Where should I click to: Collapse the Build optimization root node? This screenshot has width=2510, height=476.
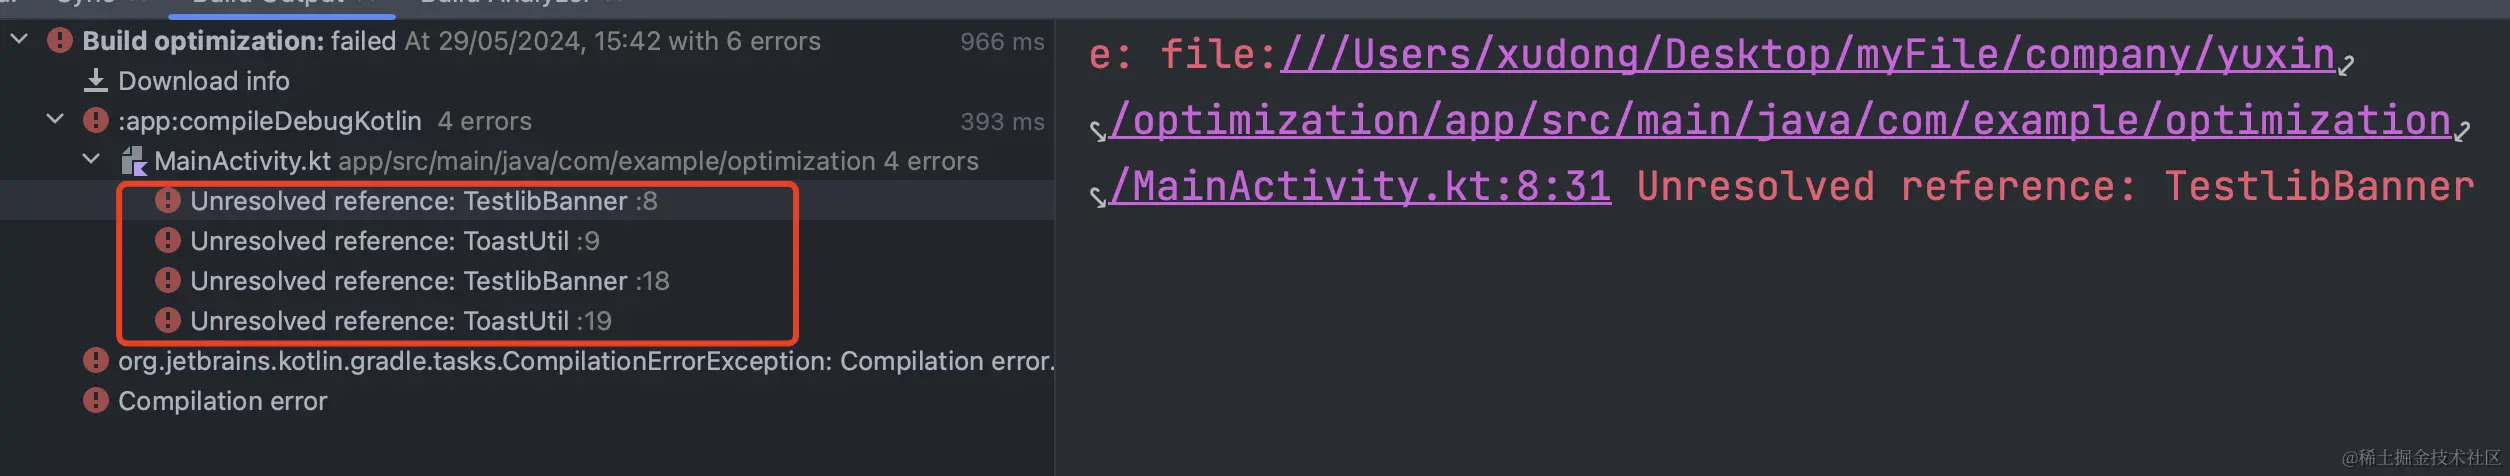[19, 40]
